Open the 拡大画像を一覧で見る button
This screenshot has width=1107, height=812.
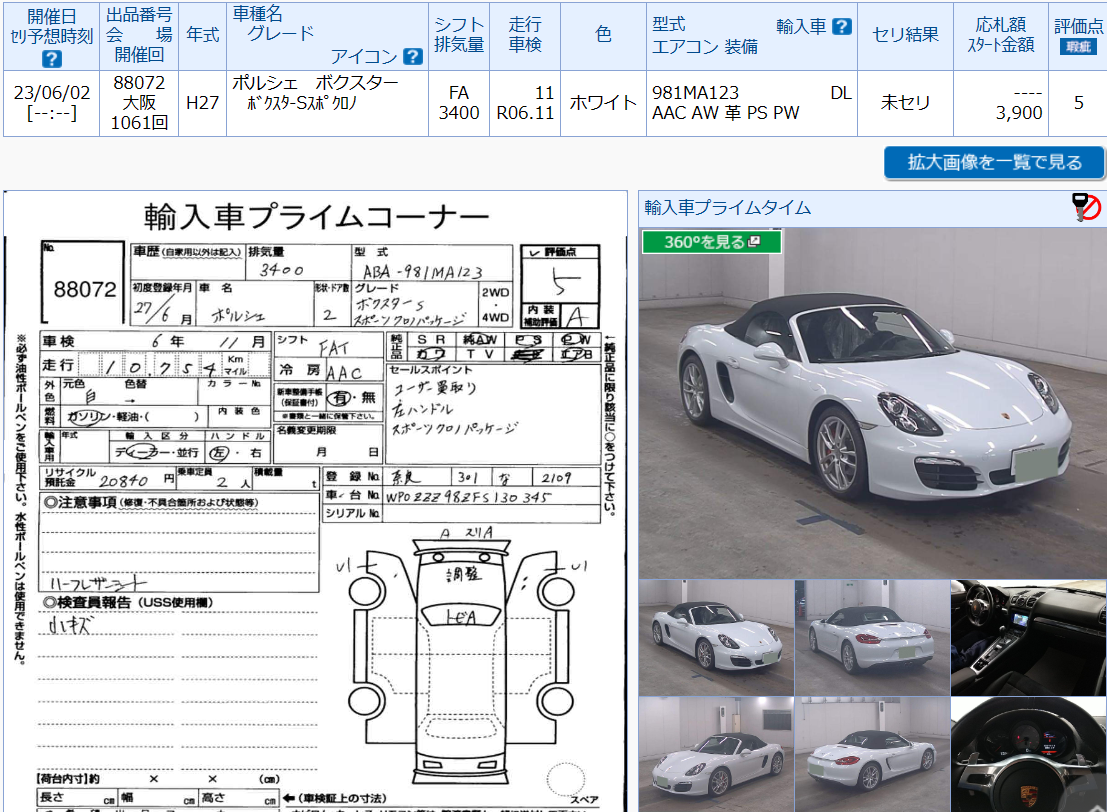coord(994,162)
